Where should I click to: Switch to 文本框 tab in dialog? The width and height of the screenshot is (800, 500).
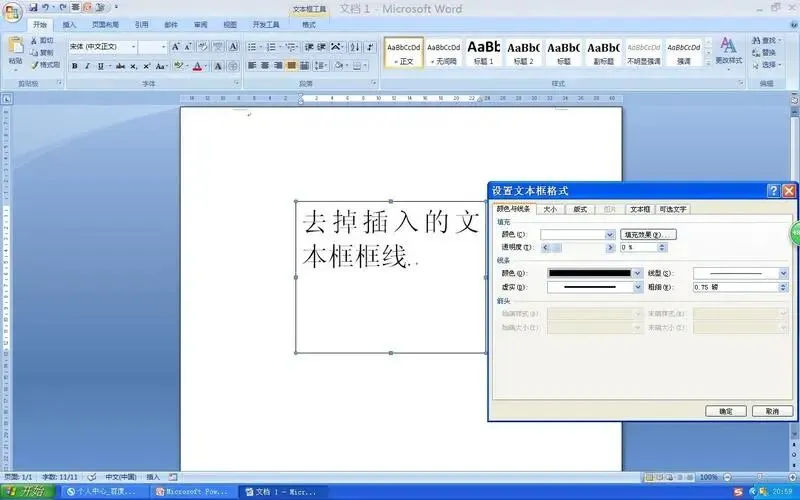639,209
